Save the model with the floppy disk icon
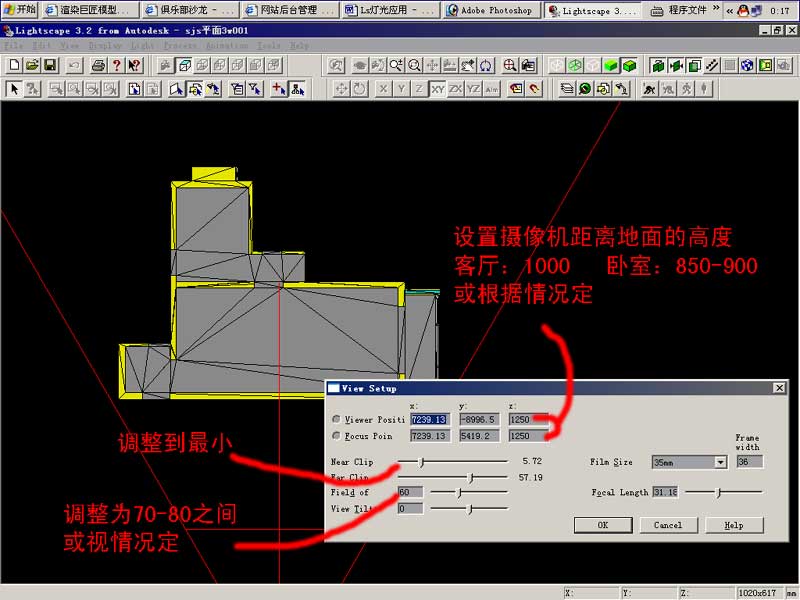 click(50, 65)
